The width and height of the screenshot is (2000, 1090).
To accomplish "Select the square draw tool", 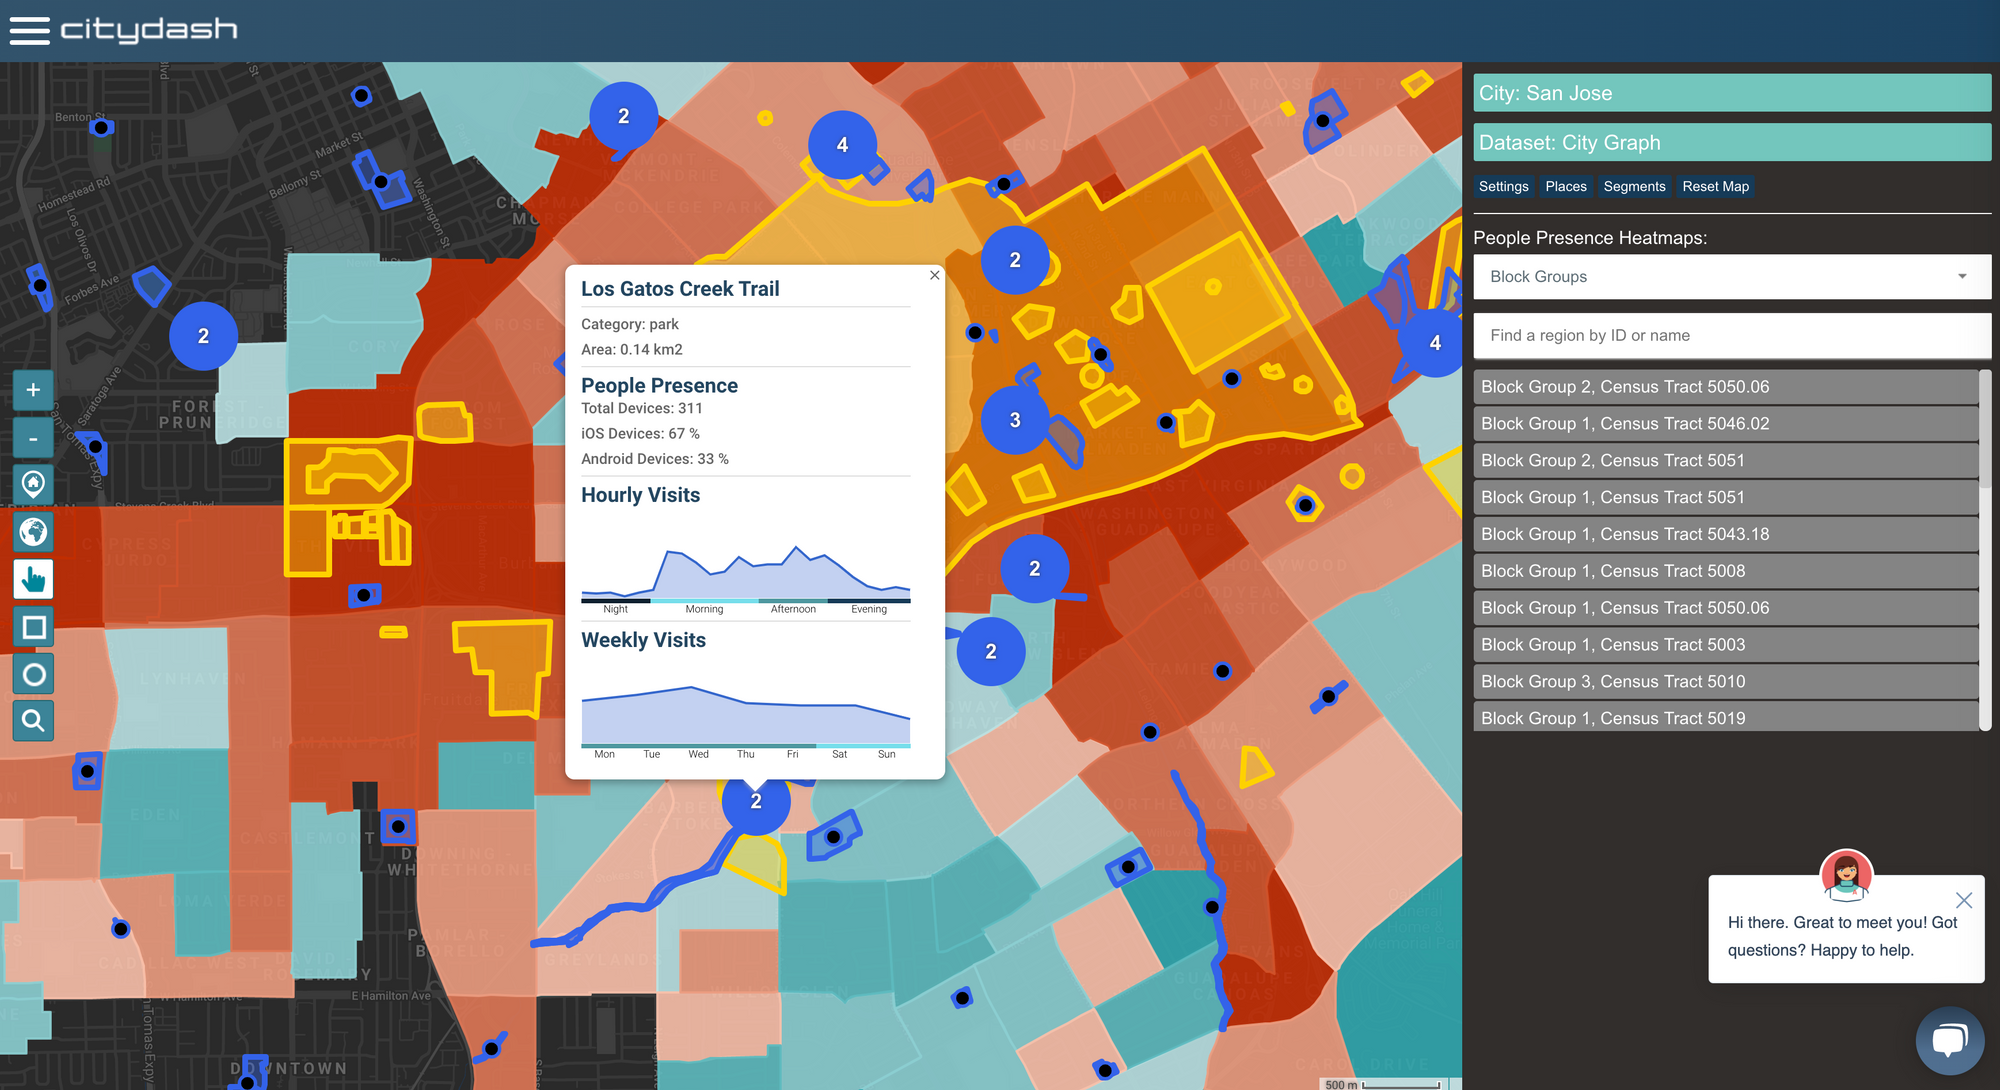I will (33, 627).
